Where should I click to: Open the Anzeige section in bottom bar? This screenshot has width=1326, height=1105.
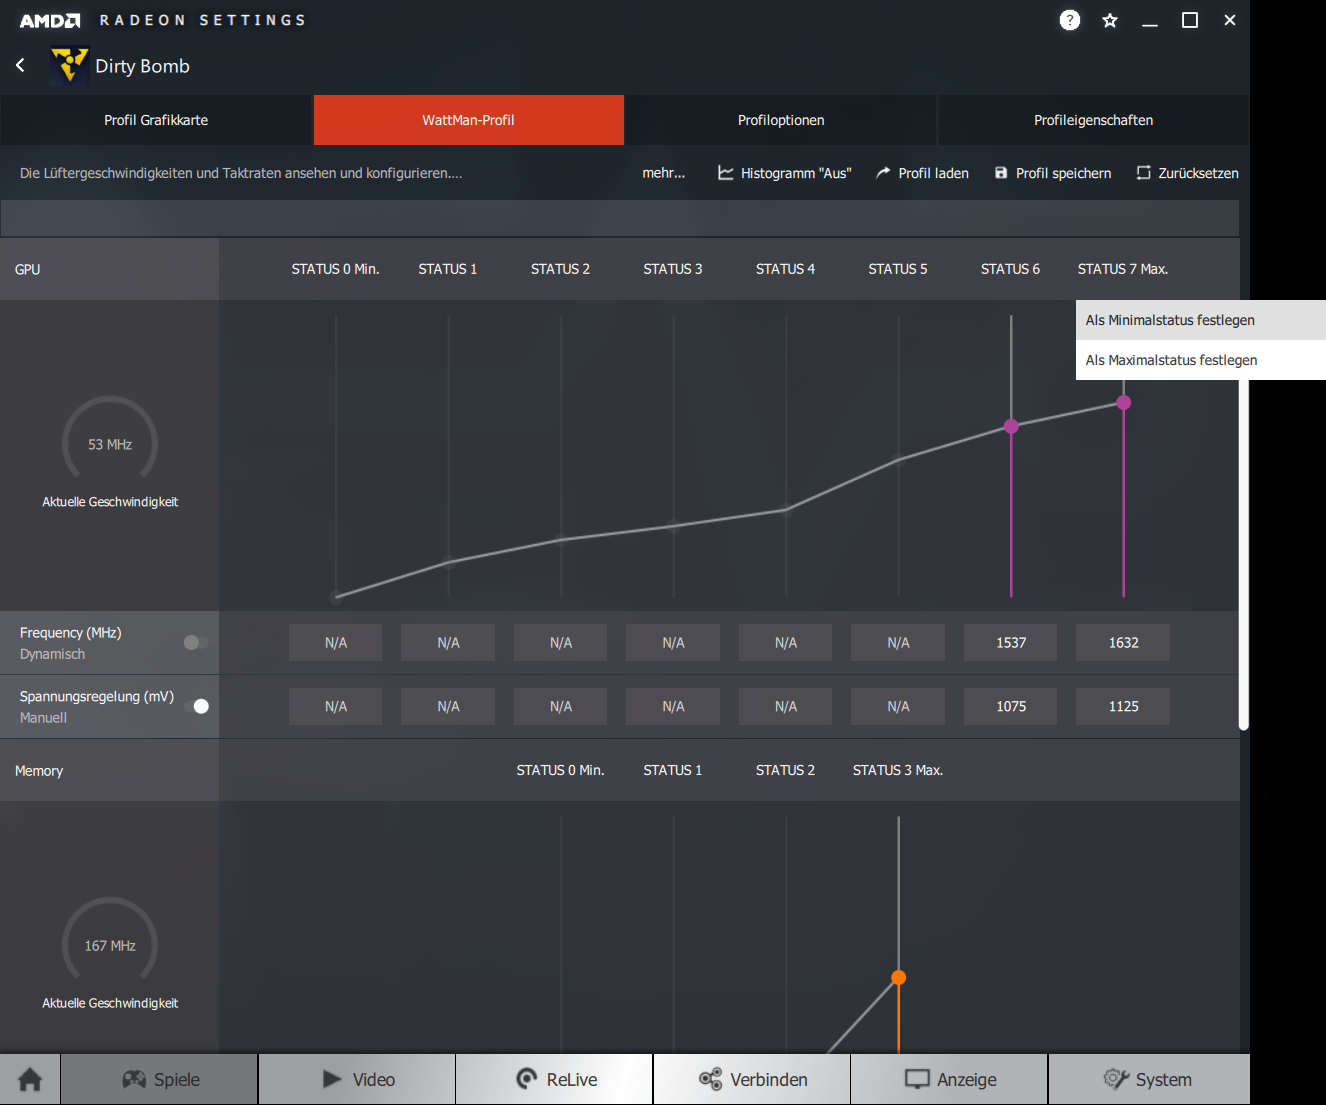click(x=950, y=1079)
